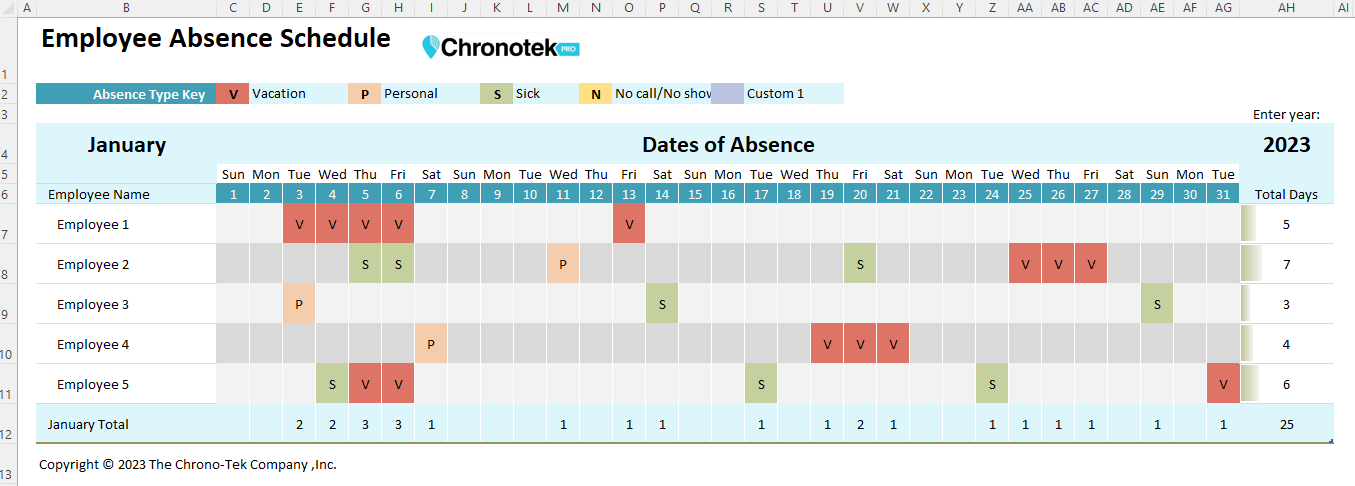Click the Chronotek PRO logo
Screen dimensions: 1355x486
click(x=500, y=47)
